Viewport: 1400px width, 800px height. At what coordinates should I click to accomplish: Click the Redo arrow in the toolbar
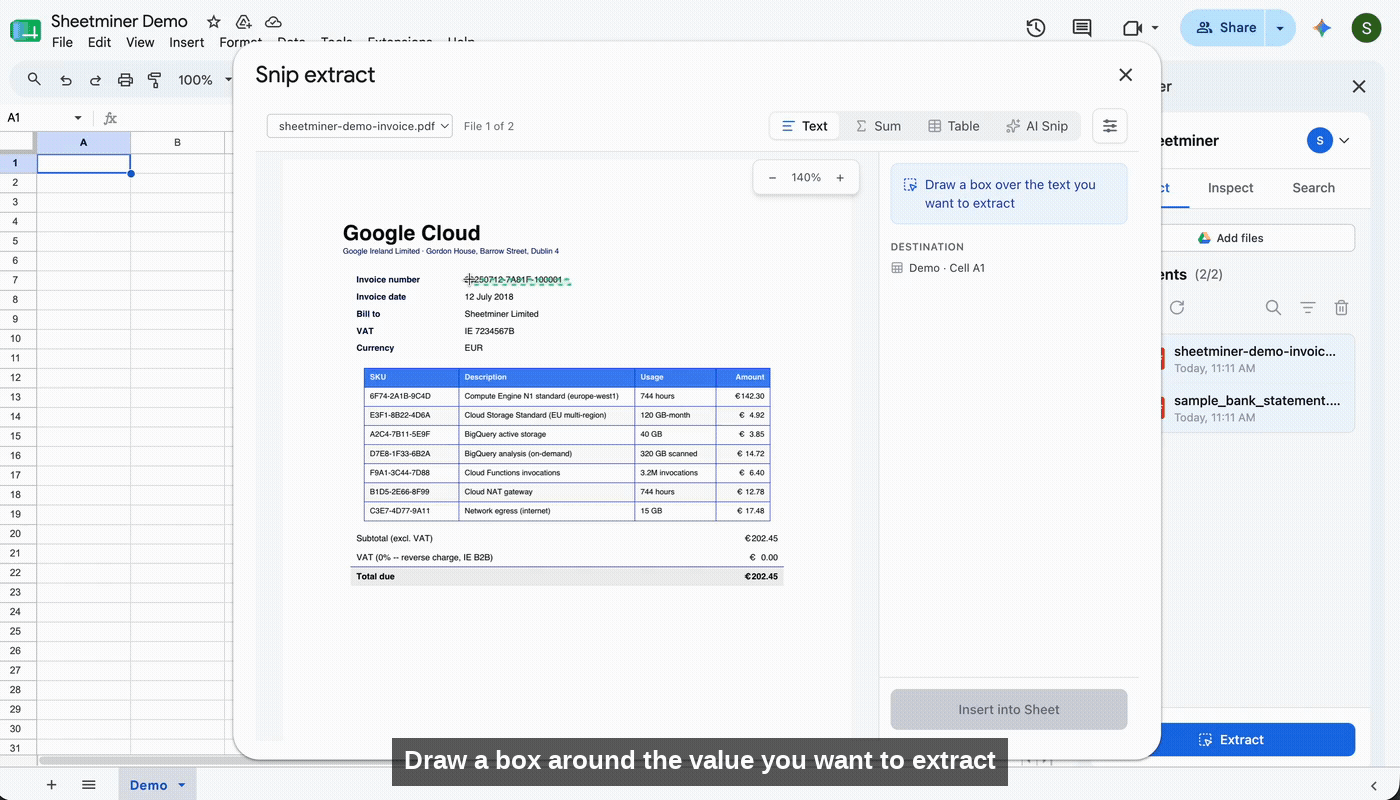coord(95,80)
